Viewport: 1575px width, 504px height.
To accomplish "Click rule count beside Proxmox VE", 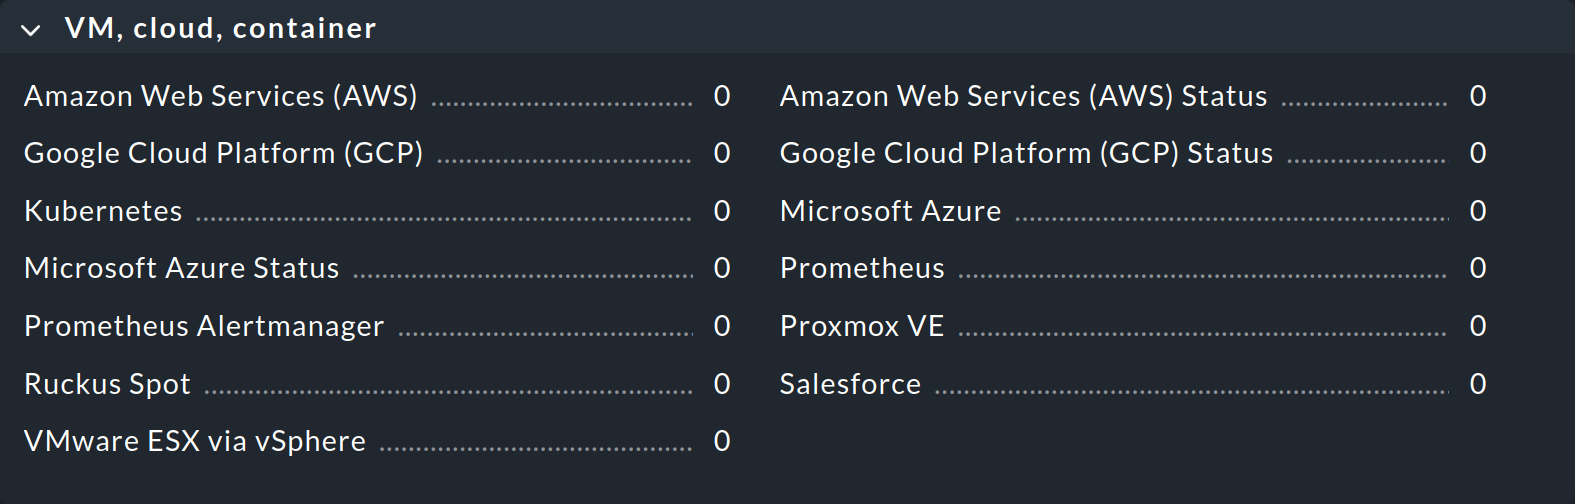I will coord(1478,326).
